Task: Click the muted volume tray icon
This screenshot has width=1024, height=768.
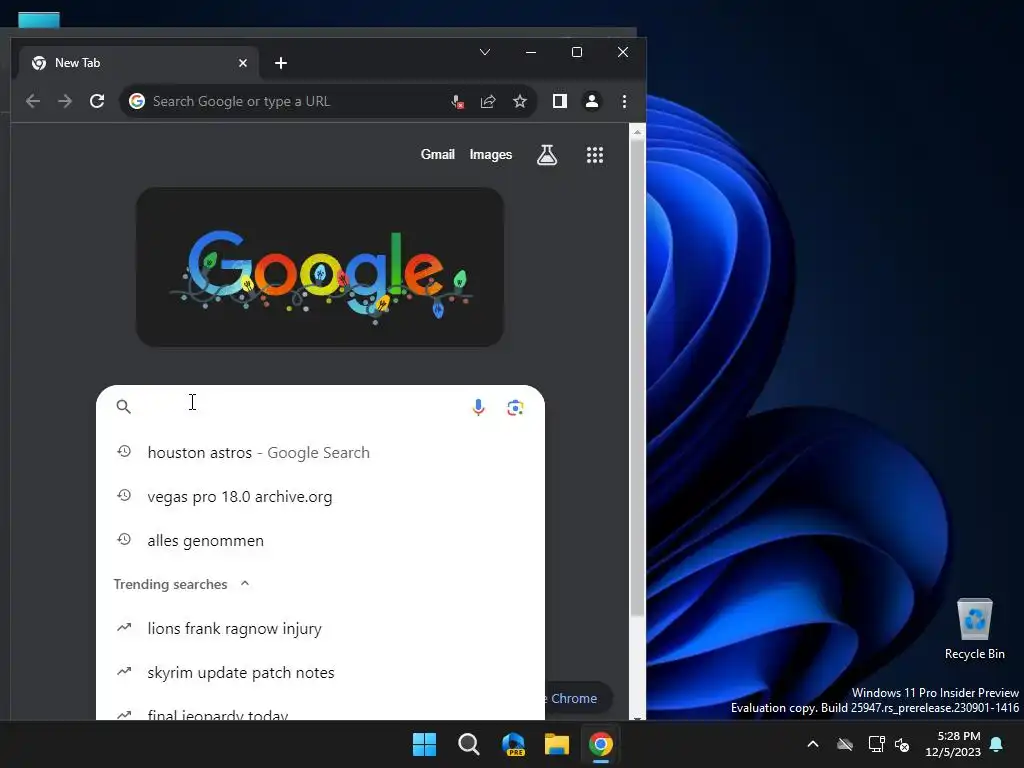Action: coord(902,744)
